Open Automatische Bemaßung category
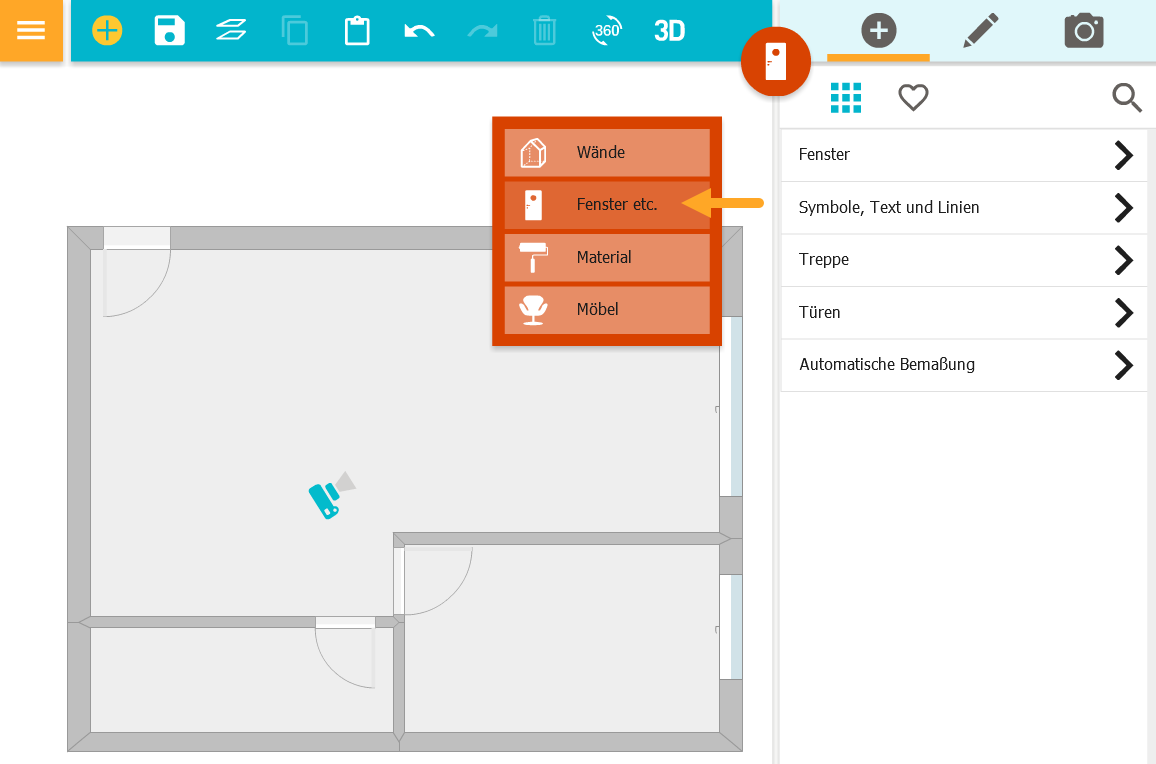 coord(964,365)
